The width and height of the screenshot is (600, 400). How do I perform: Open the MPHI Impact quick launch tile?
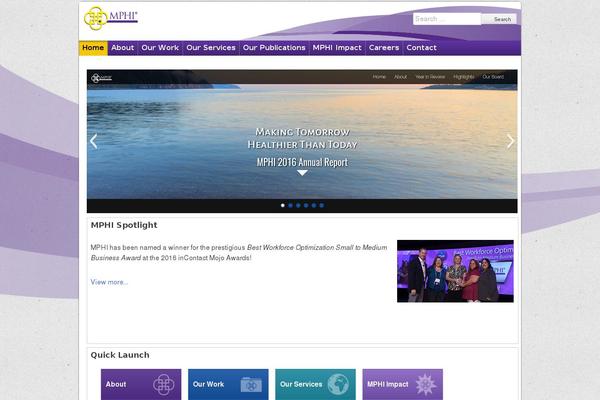point(403,384)
